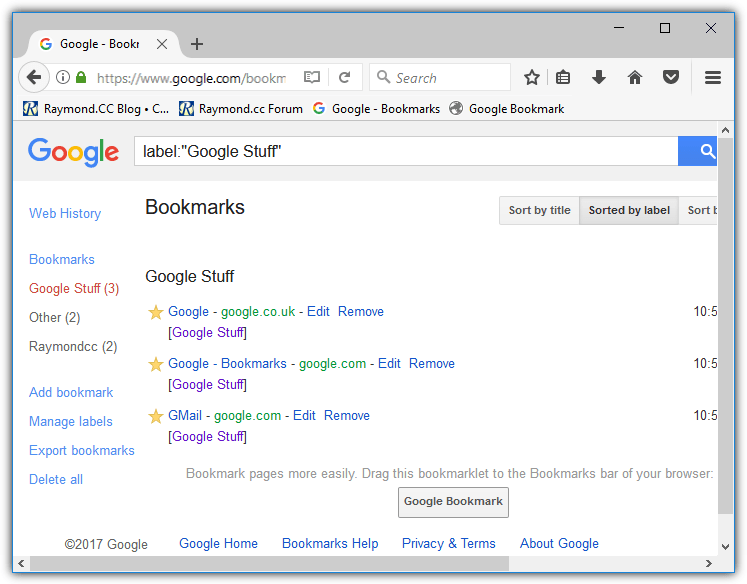Open About Google footer link
Image resolution: width=747 pixels, height=584 pixels.
(x=559, y=544)
